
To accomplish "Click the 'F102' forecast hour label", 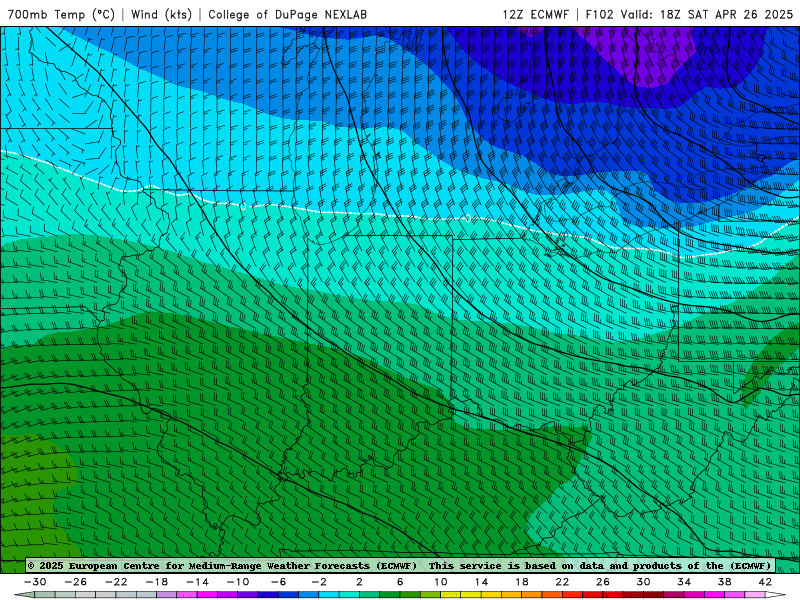I will point(599,15).
